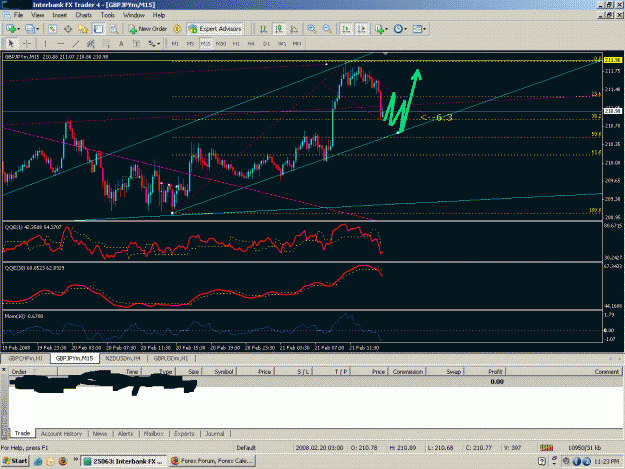Image resolution: width=625 pixels, height=469 pixels.
Task: Show the Market Watch window
Action: click(53, 29)
